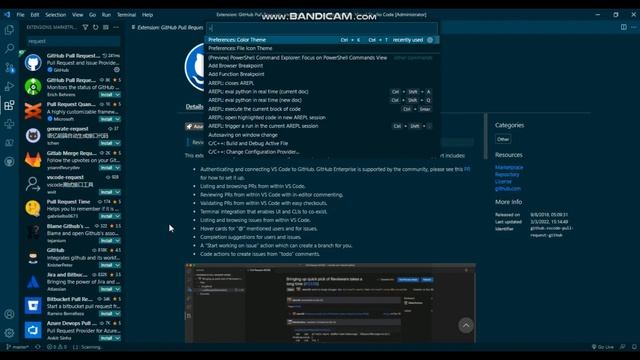Focus the command palette input field

(x=321, y=28)
